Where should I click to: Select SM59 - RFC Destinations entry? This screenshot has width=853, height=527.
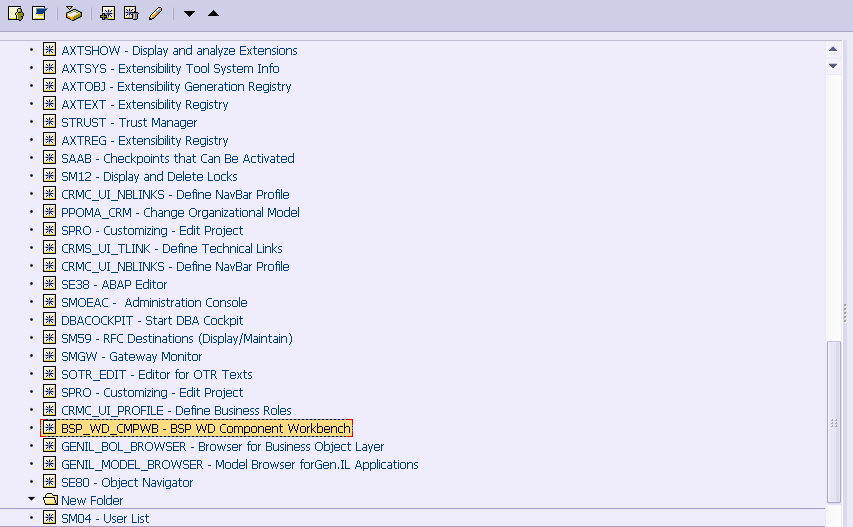[177, 338]
